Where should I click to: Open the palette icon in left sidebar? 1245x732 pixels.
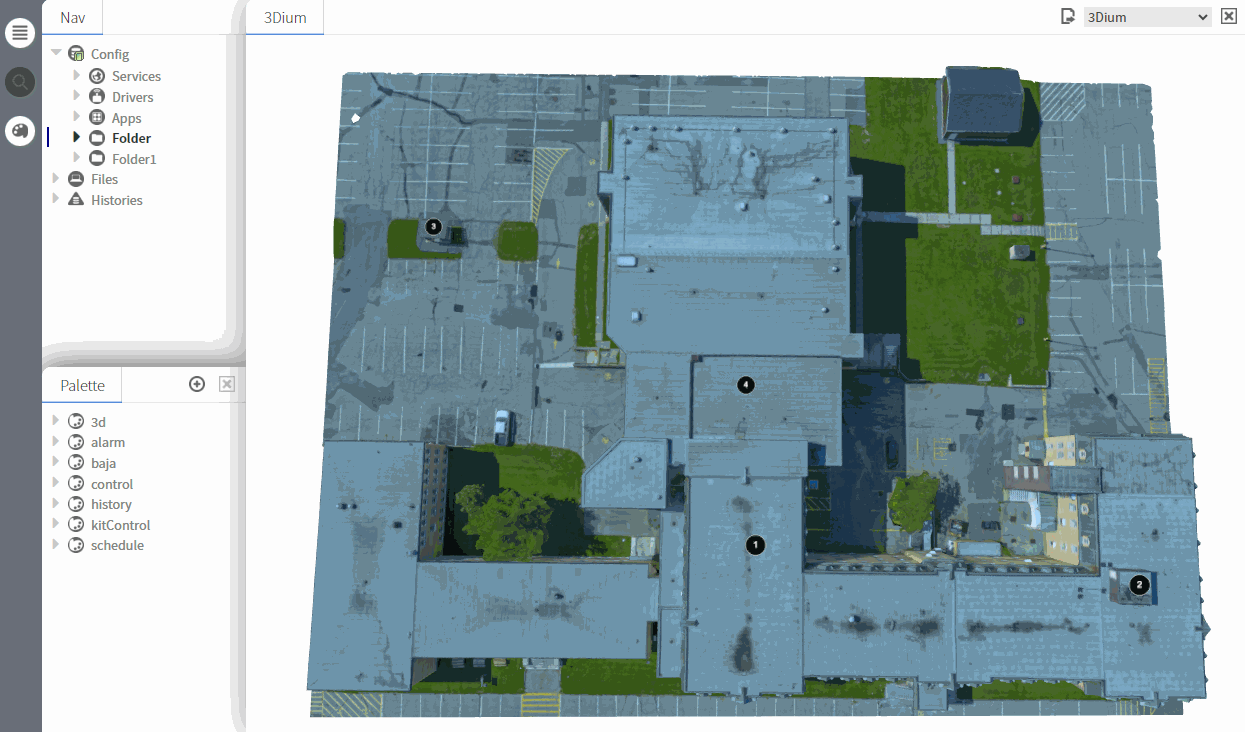(20, 131)
